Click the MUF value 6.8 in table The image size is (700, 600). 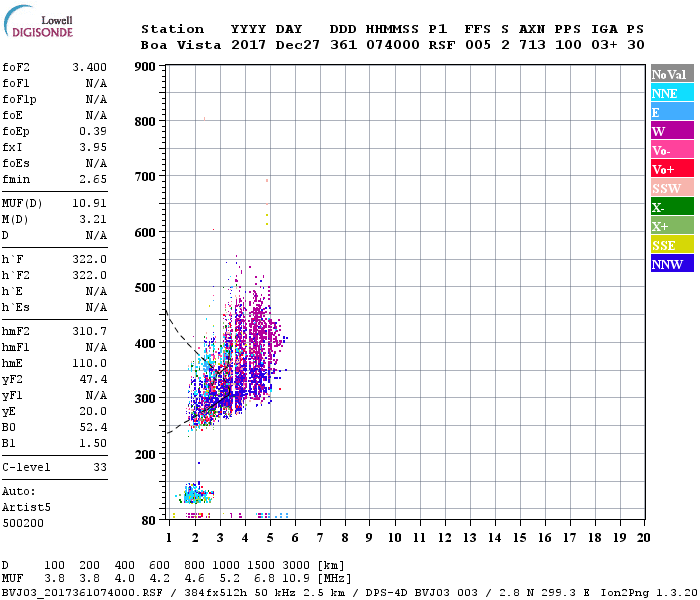264,578
